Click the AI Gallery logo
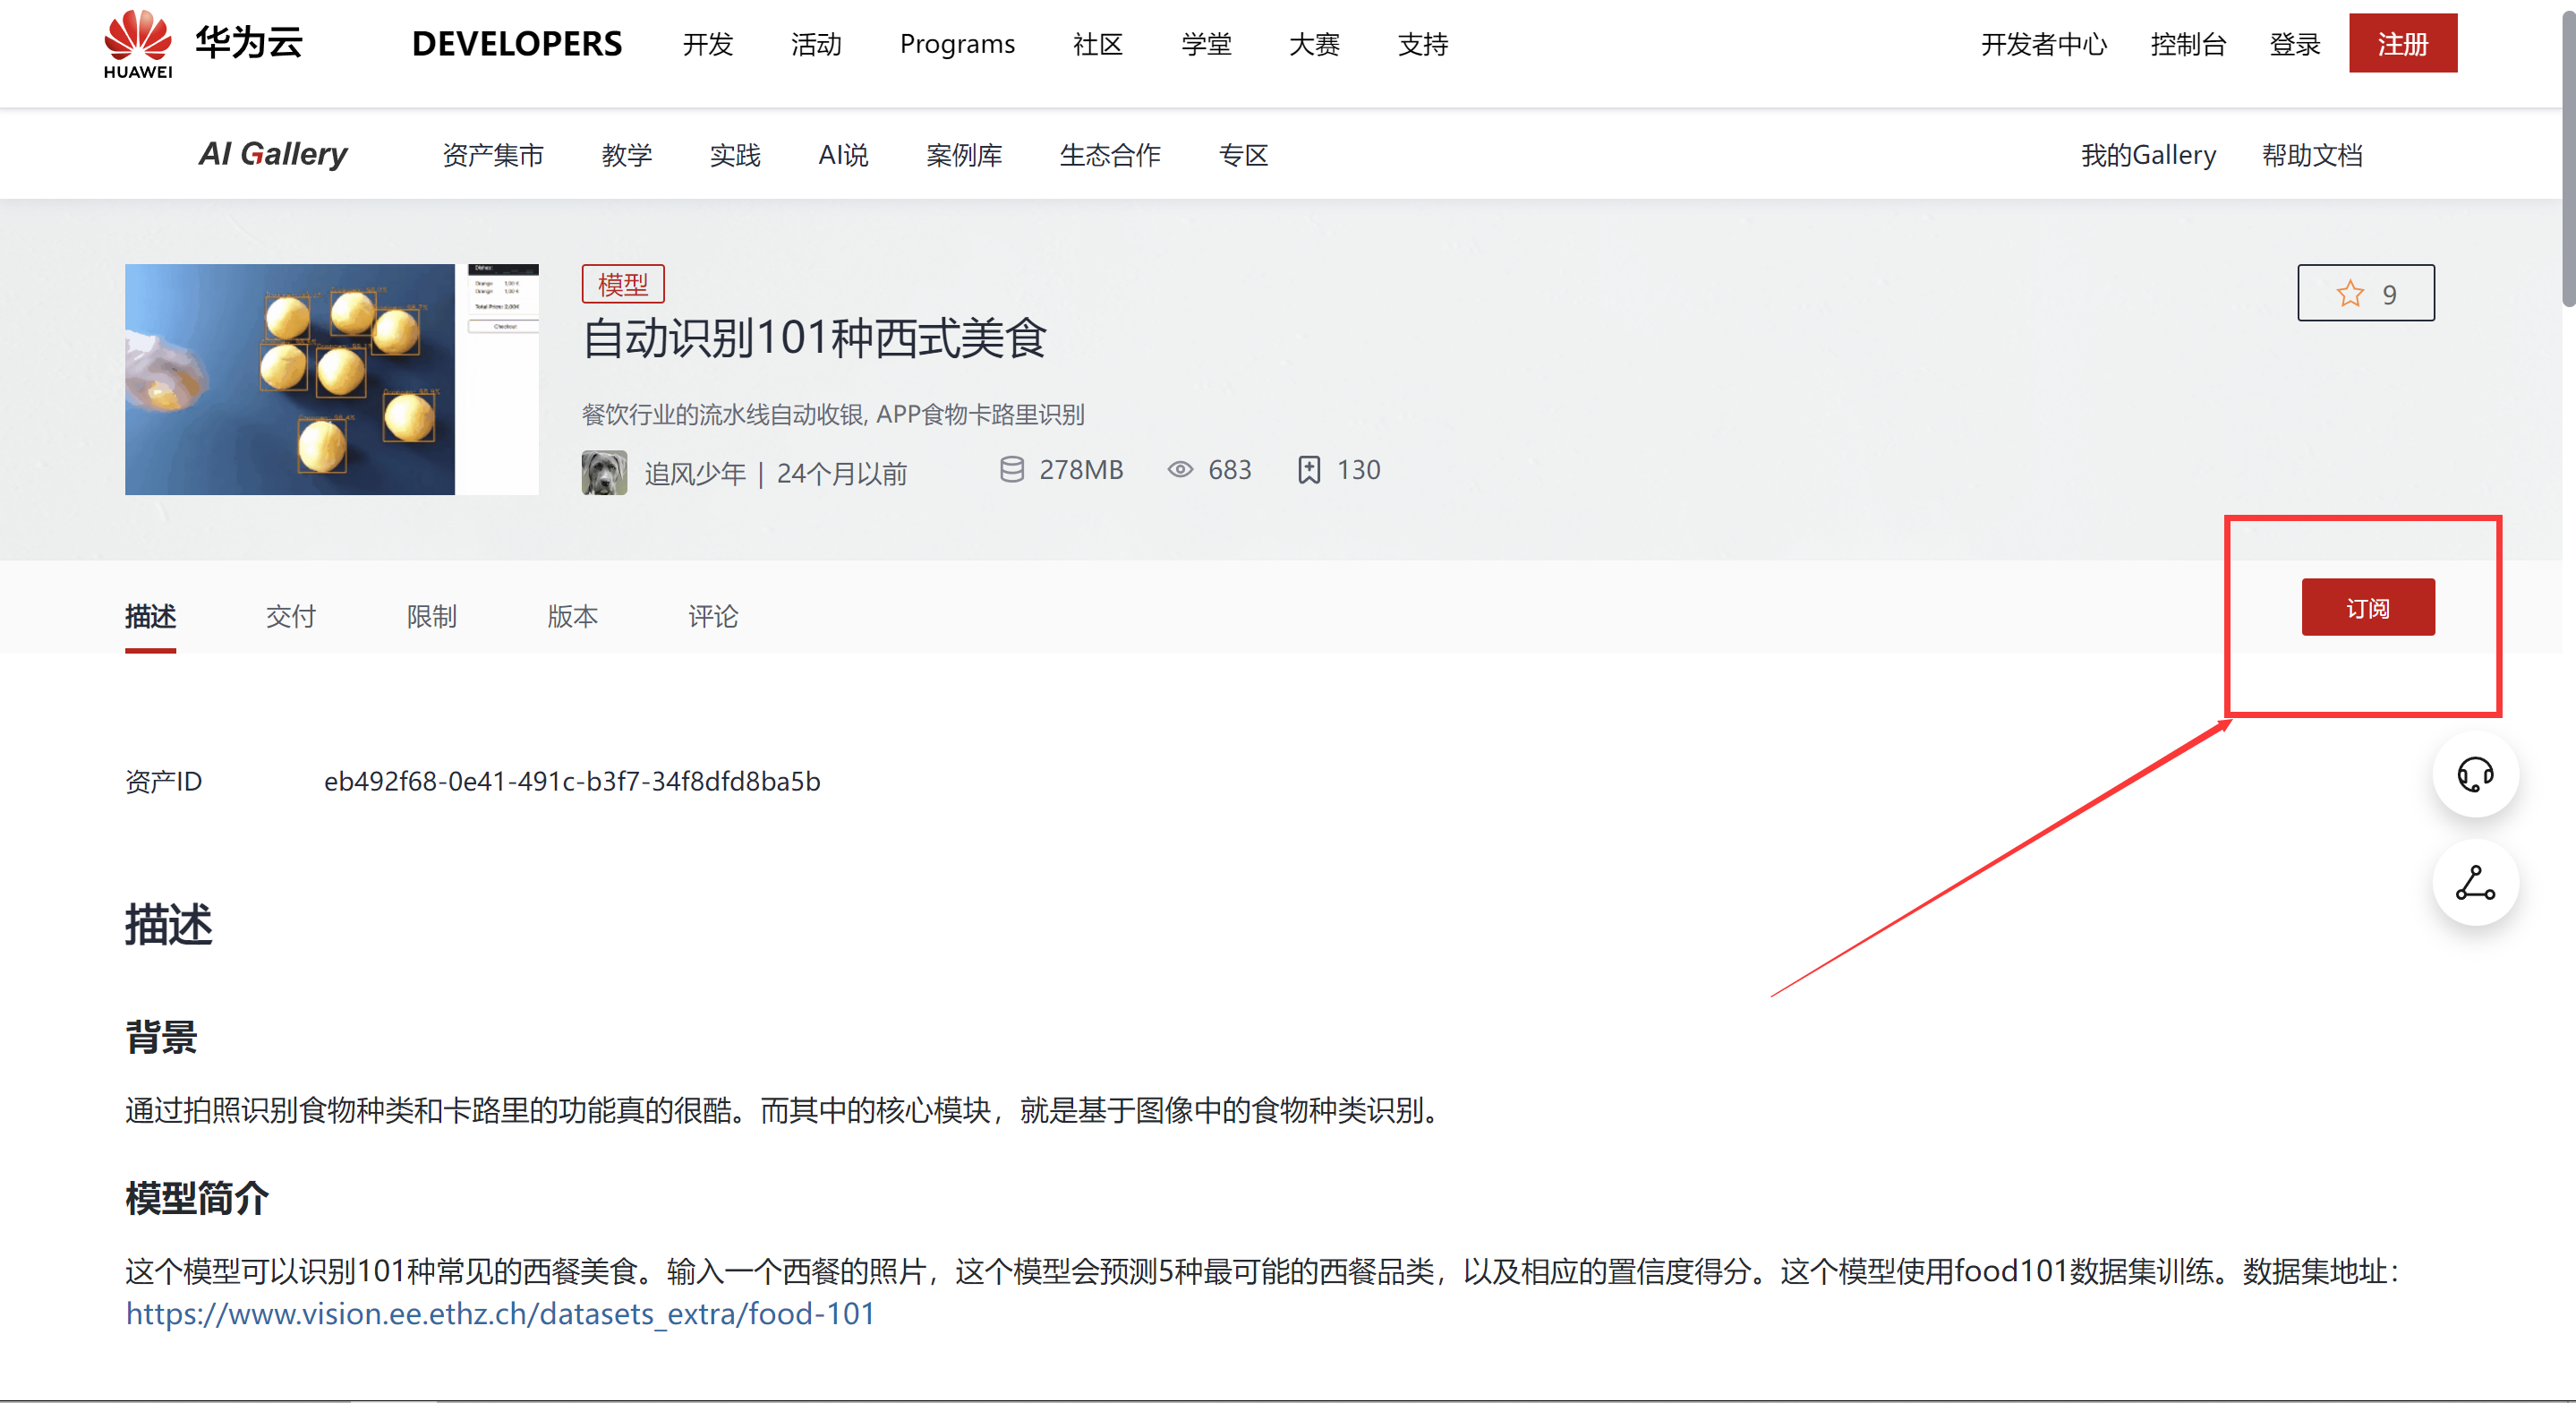 click(272, 154)
